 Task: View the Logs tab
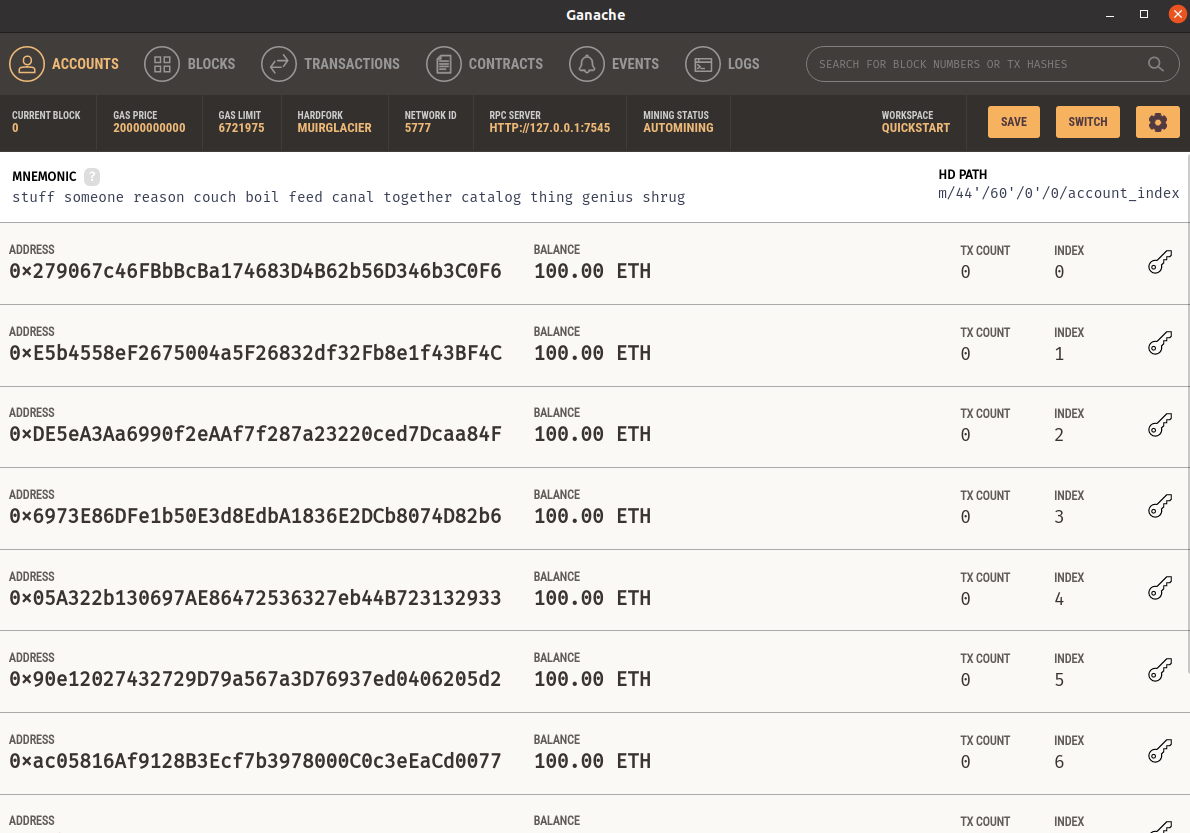tap(722, 64)
